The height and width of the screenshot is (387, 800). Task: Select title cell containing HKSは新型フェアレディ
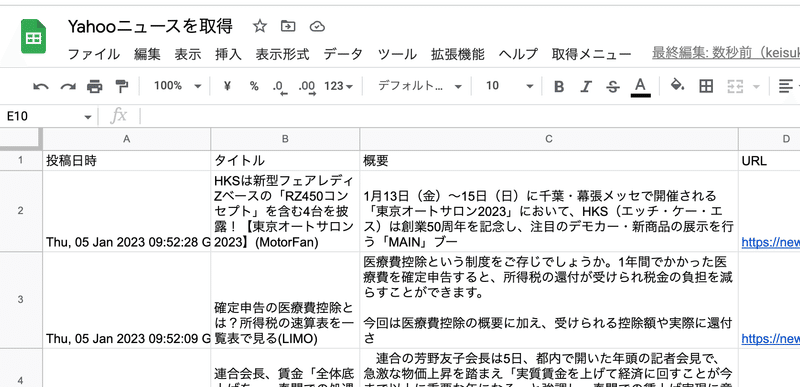[285, 211]
